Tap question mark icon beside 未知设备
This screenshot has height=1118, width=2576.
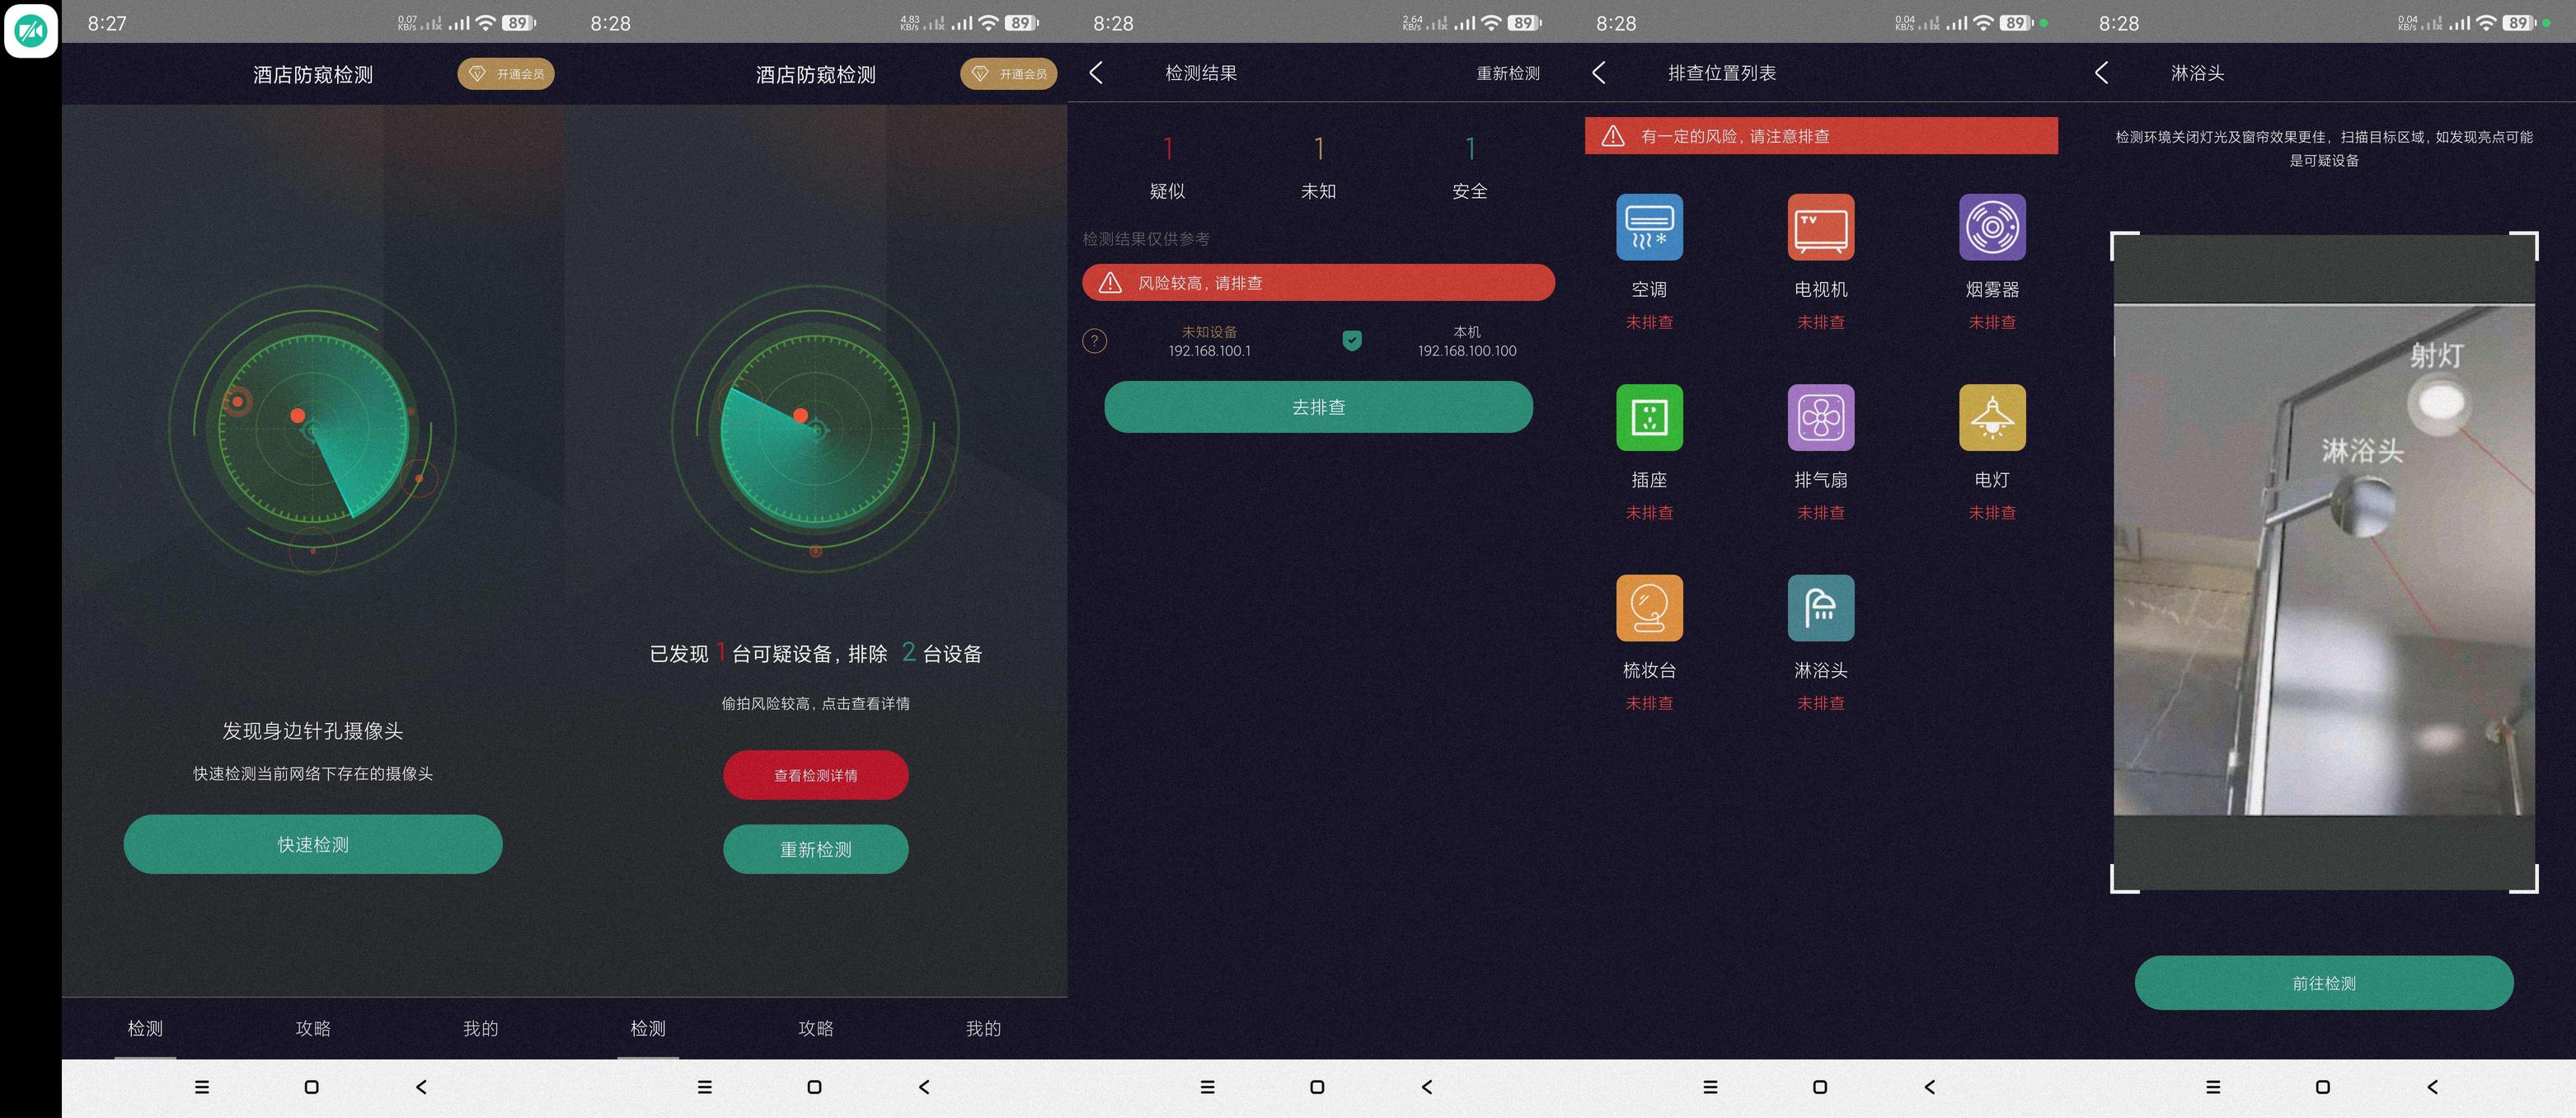pos(1095,341)
